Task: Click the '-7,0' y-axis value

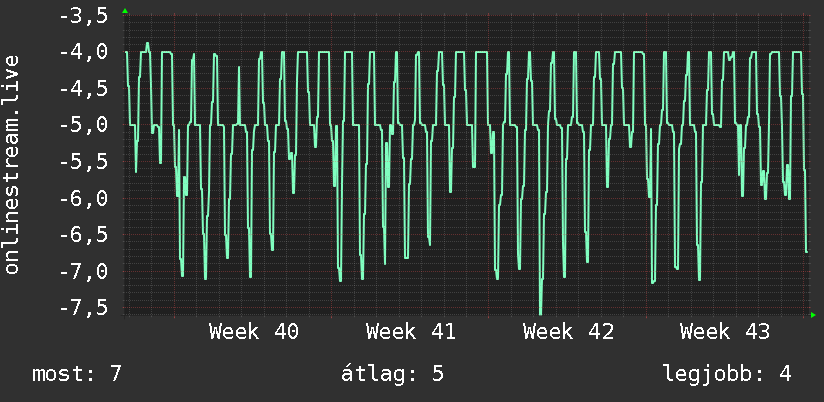Action: click(84, 272)
